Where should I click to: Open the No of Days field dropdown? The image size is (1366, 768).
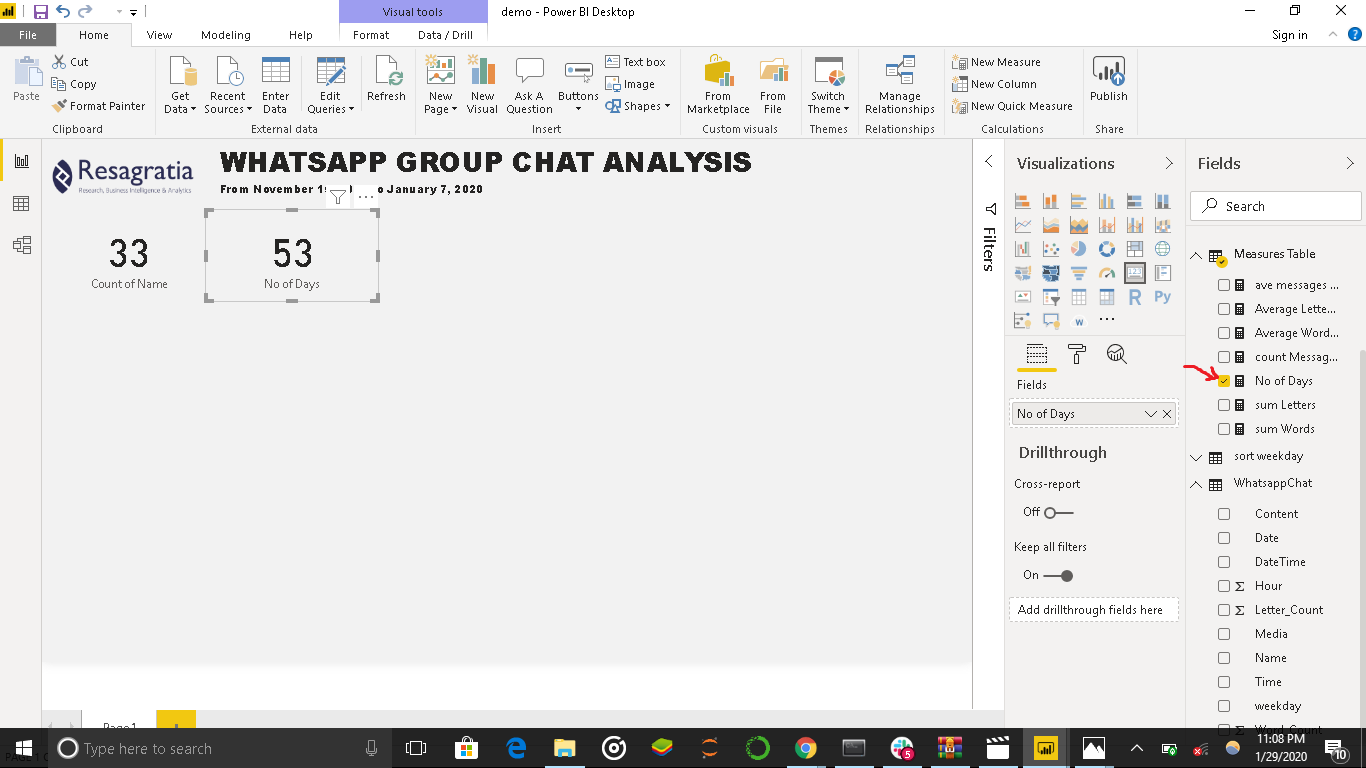point(1150,414)
